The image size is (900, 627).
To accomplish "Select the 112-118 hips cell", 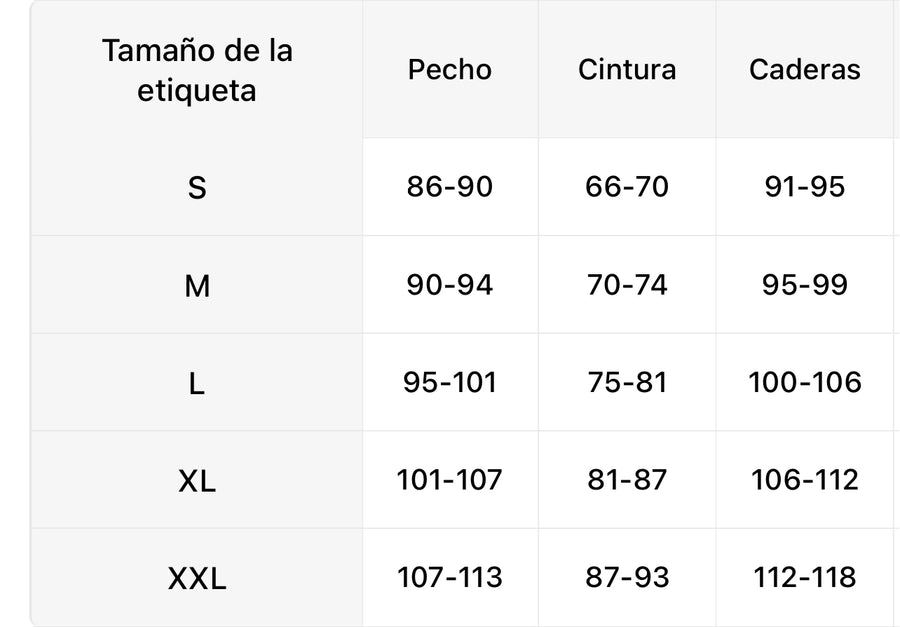I will [x=804, y=577].
